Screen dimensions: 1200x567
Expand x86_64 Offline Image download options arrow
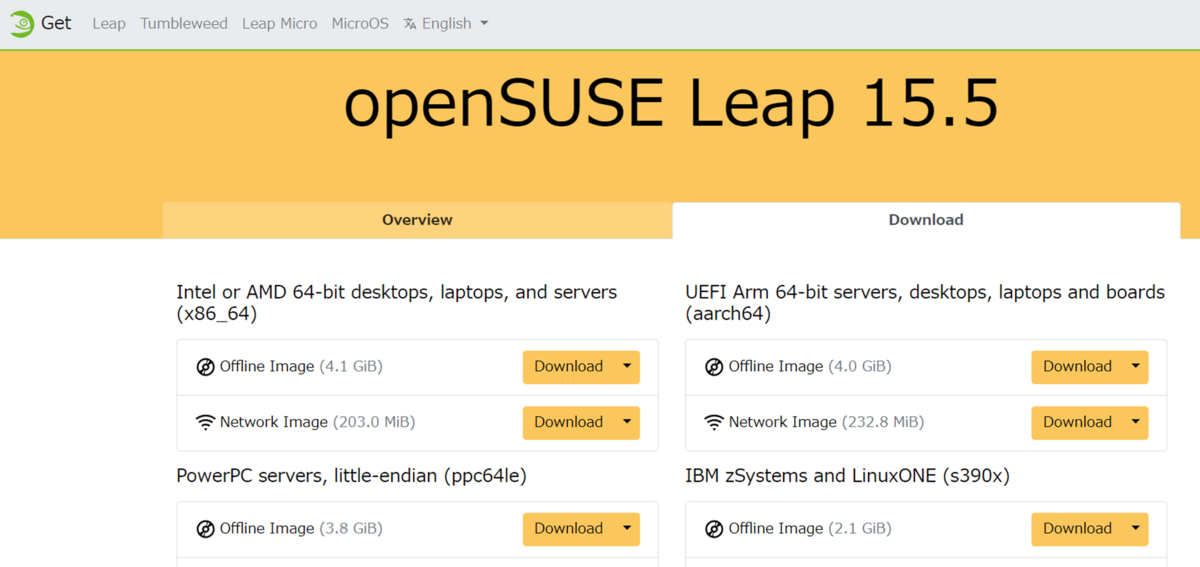coord(627,367)
